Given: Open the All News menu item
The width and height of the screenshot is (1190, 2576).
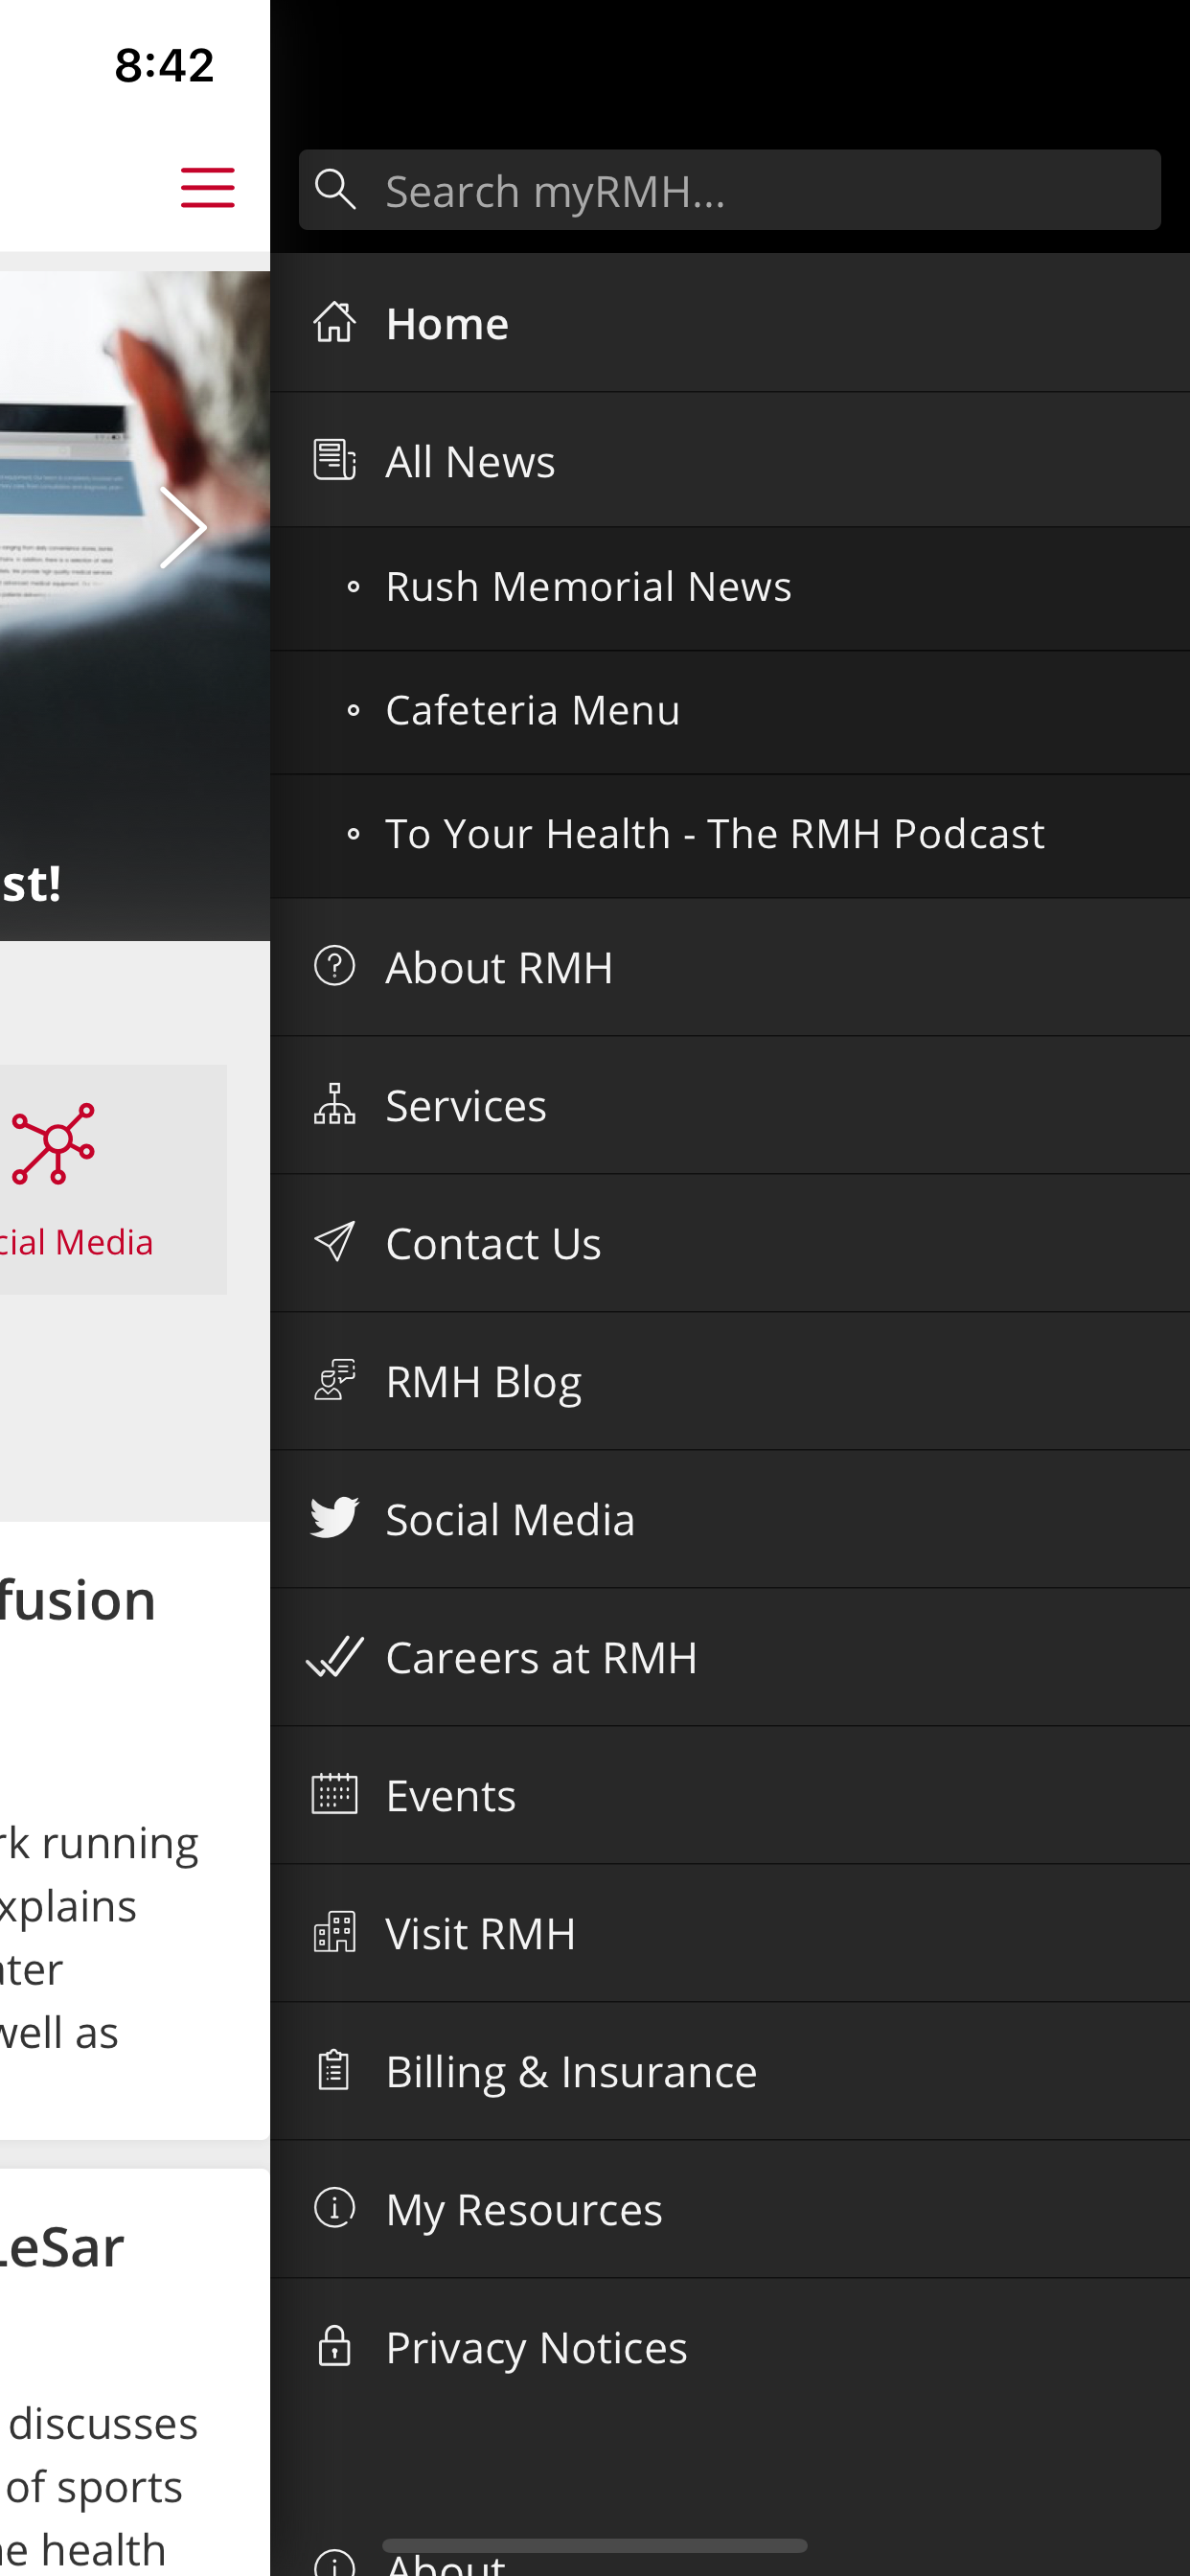Looking at the screenshot, I should 730,460.
